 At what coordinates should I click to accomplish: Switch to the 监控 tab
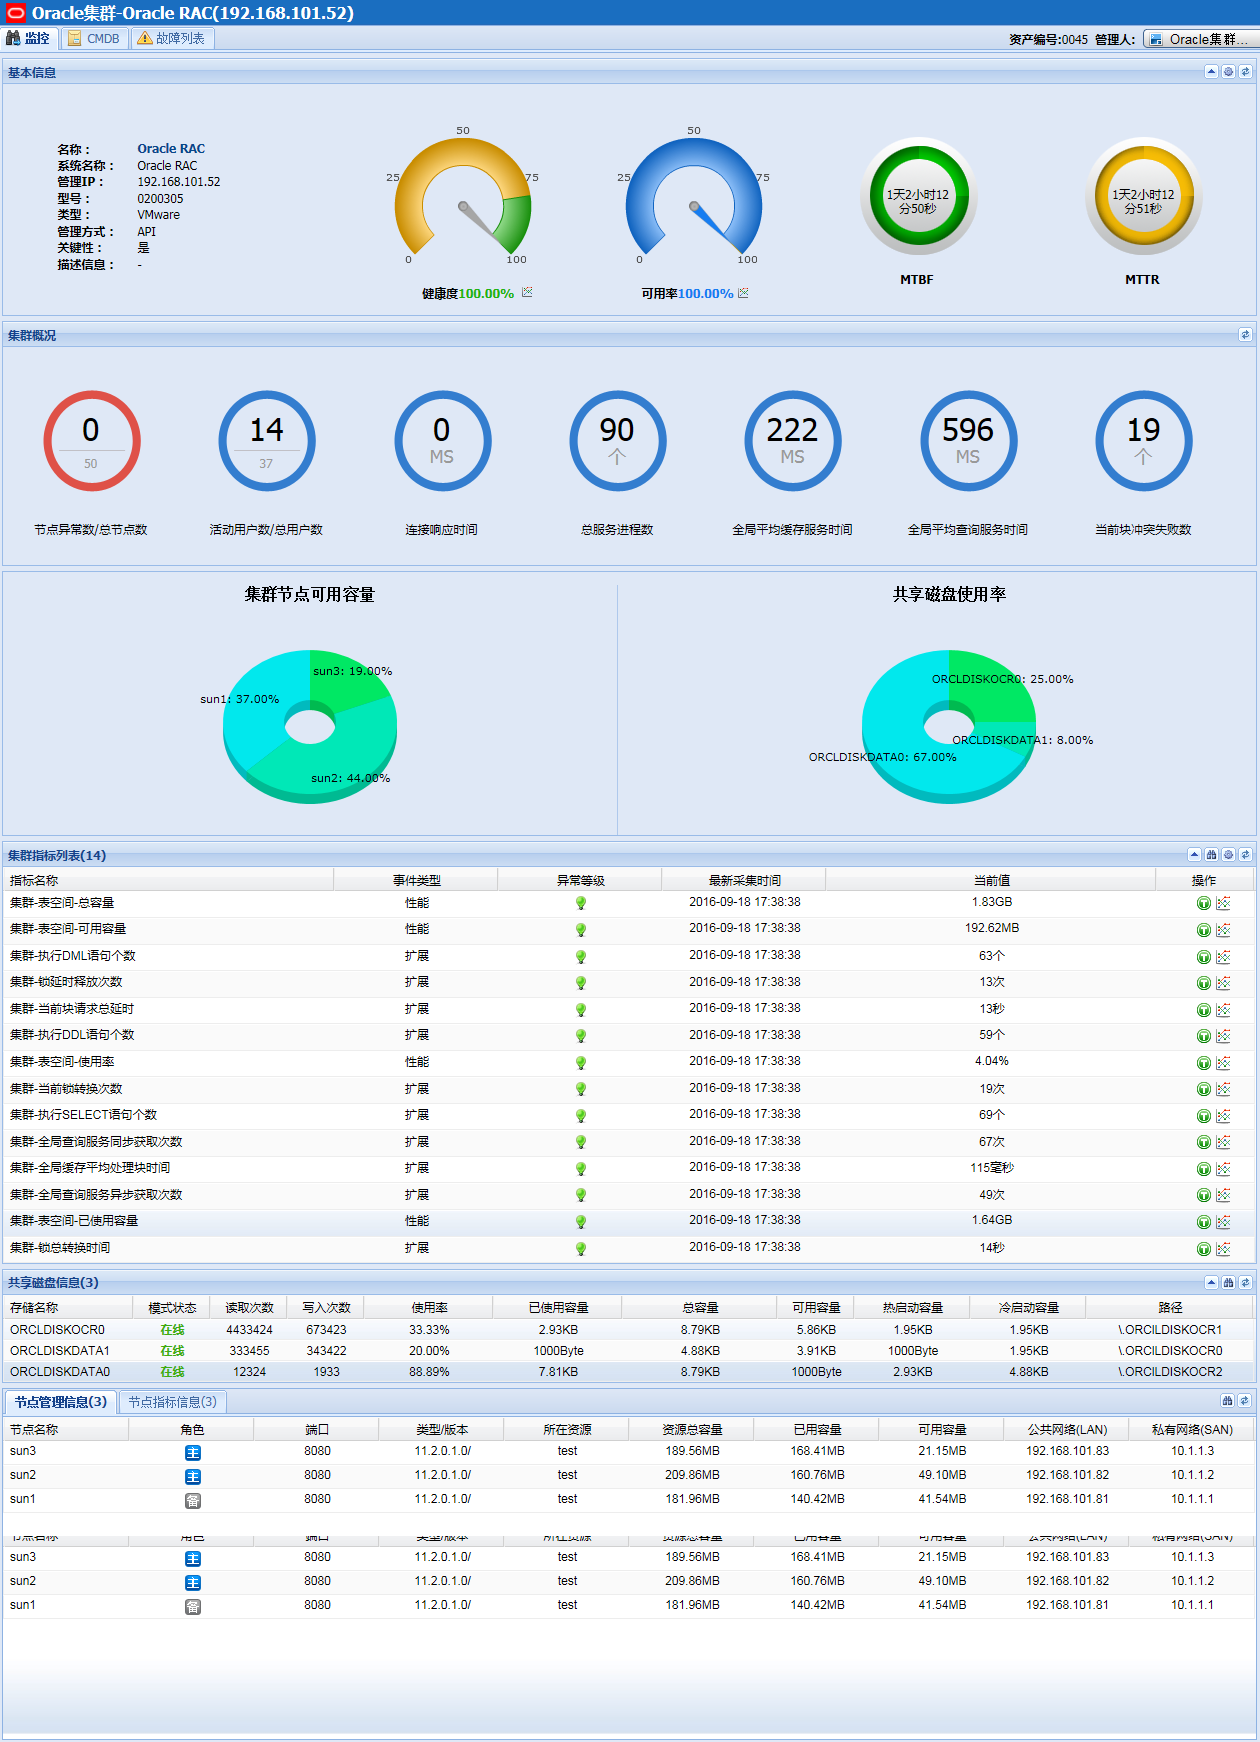coord(28,38)
